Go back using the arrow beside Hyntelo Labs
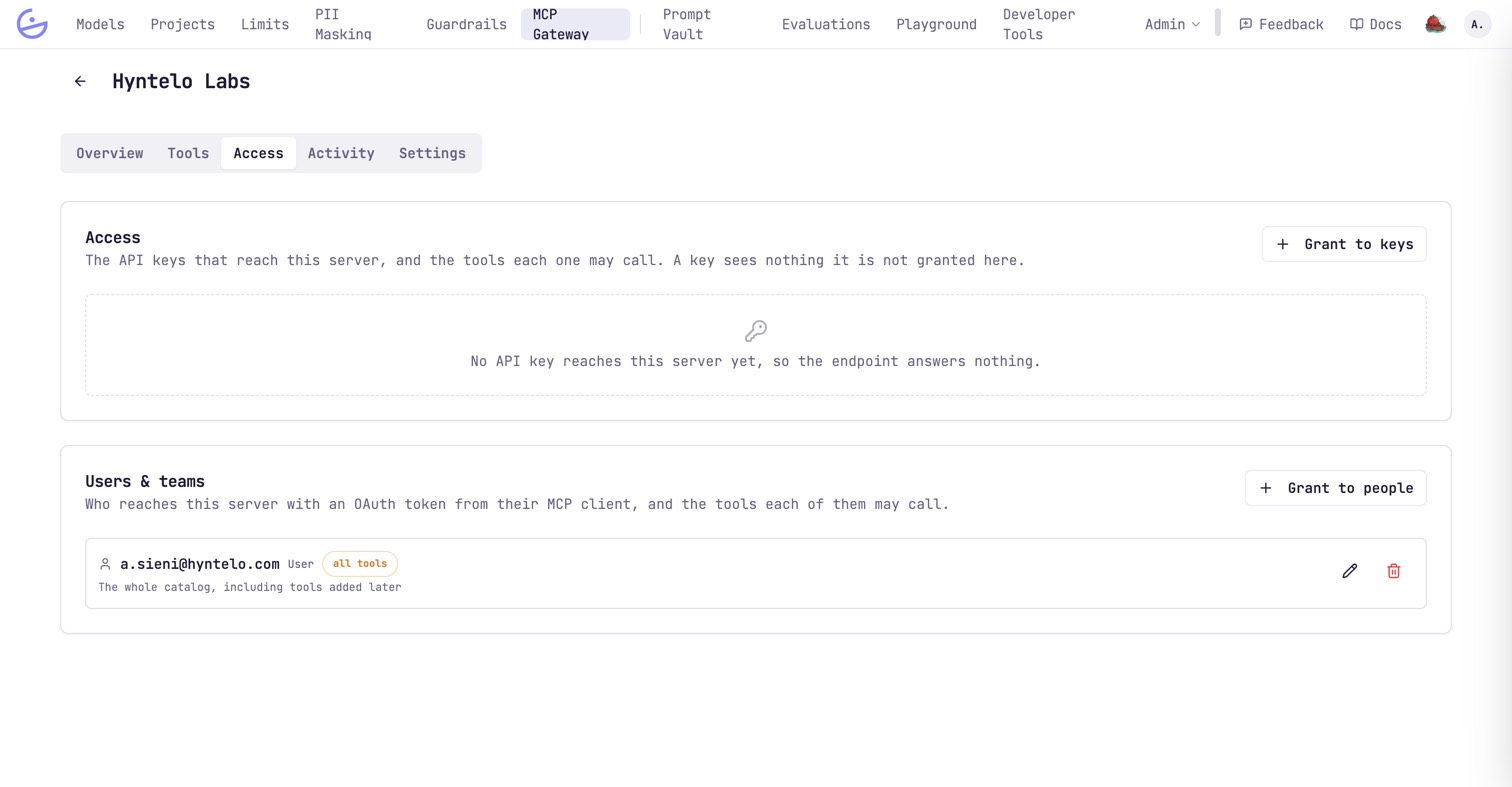 [80, 81]
